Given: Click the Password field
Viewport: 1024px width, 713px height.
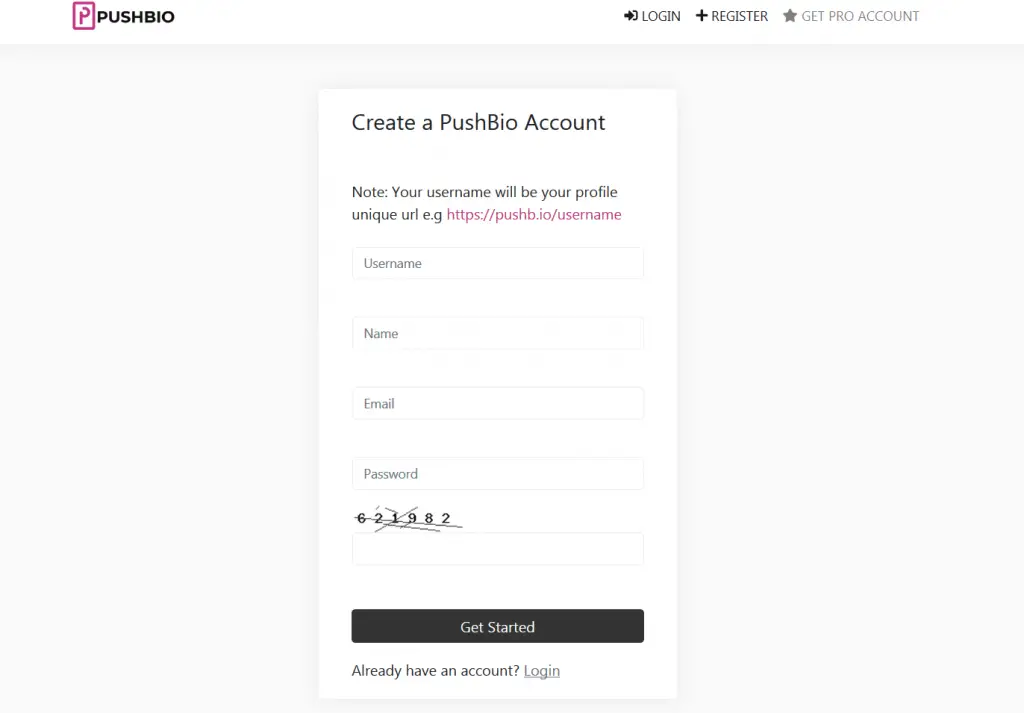Looking at the screenshot, I should [x=497, y=473].
